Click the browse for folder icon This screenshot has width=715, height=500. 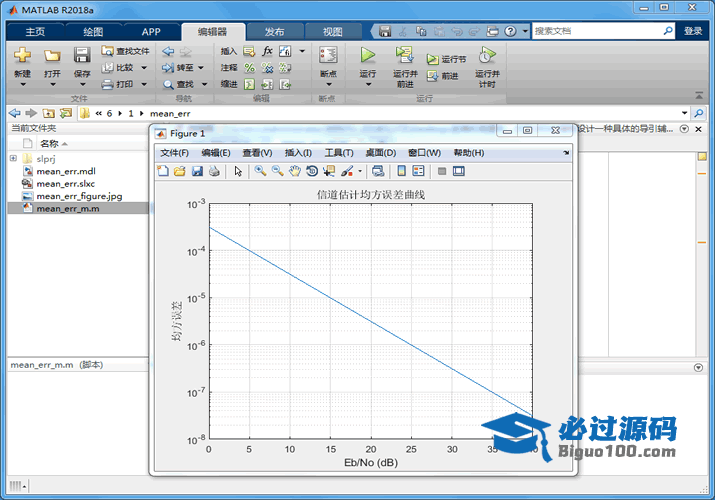click(x=66, y=113)
